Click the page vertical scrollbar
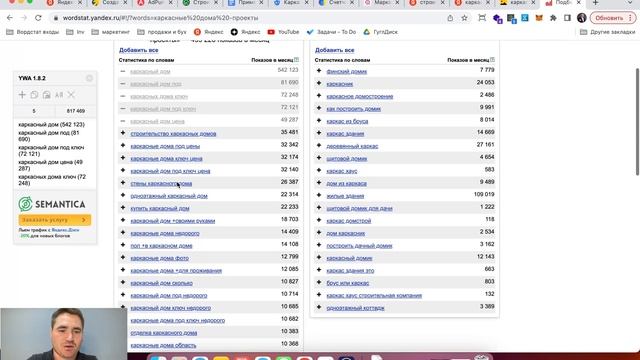Viewport: 640px width, 360px height. tap(637, 122)
